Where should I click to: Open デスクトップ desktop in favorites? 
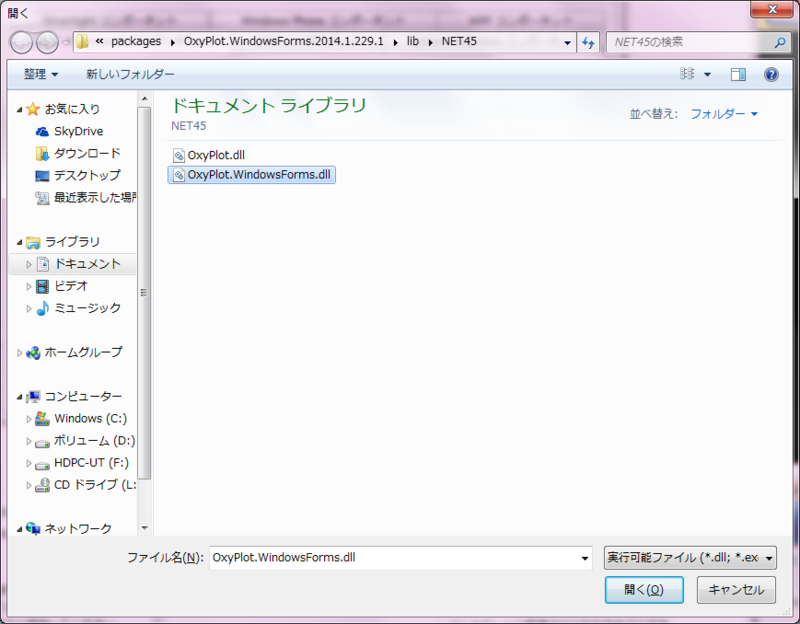(87, 175)
